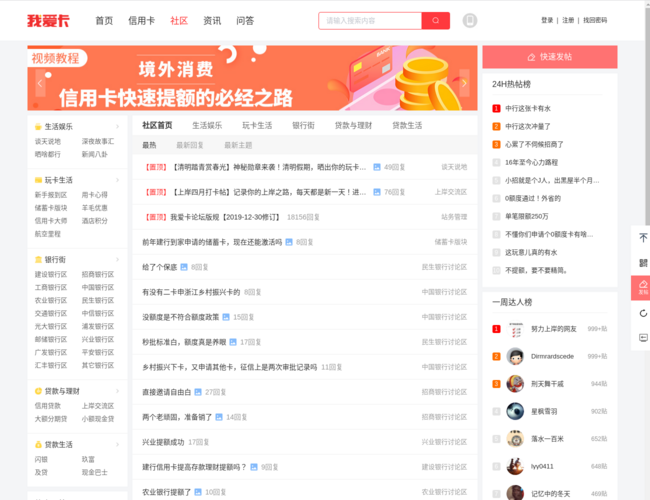Click avatar of 星枫雪羽
This screenshot has height=500, width=650.
[515, 411]
